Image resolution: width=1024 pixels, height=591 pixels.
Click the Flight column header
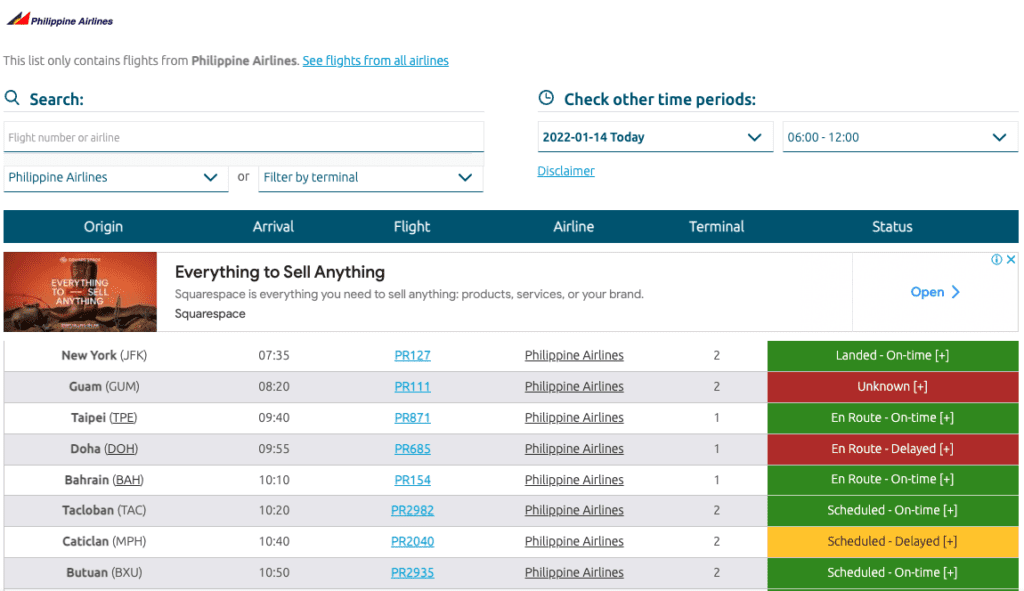tap(412, 227)
